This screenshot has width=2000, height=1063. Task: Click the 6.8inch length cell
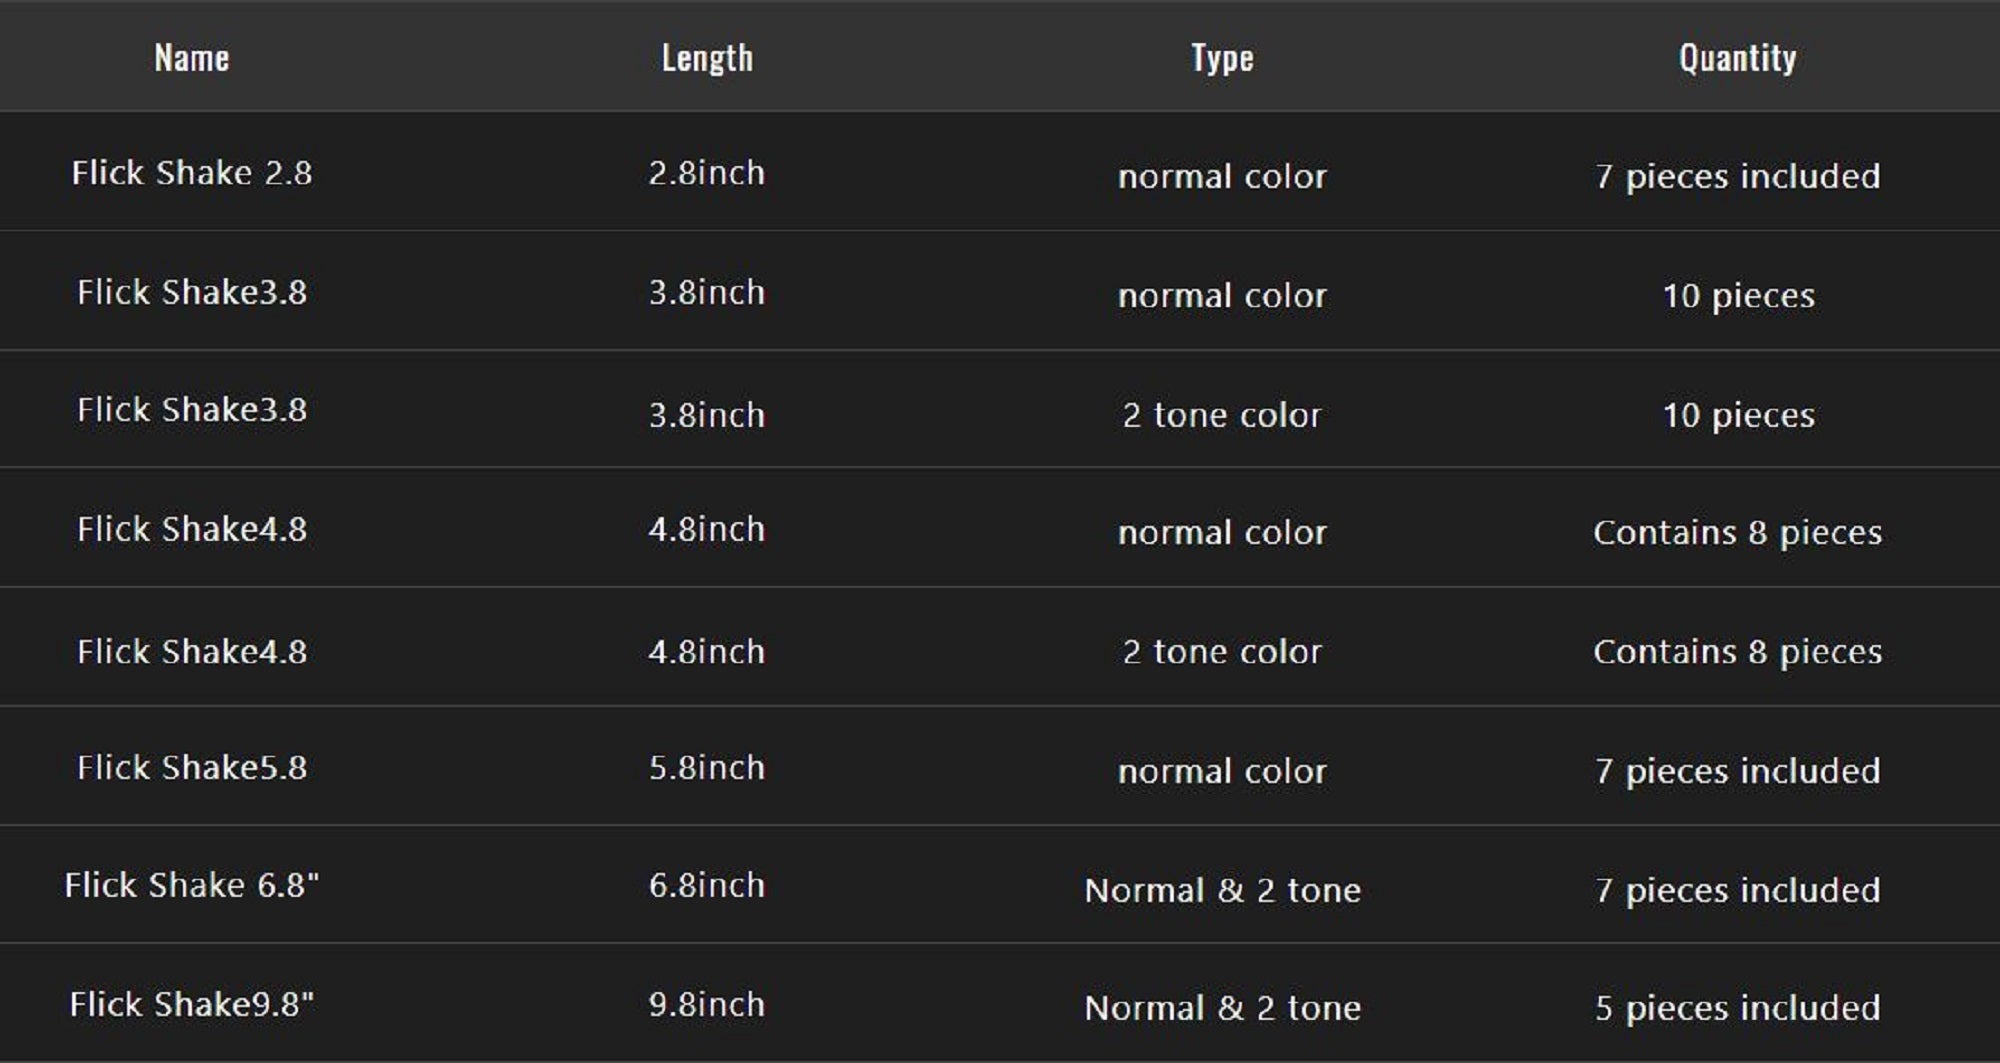[x=707, y=886]
